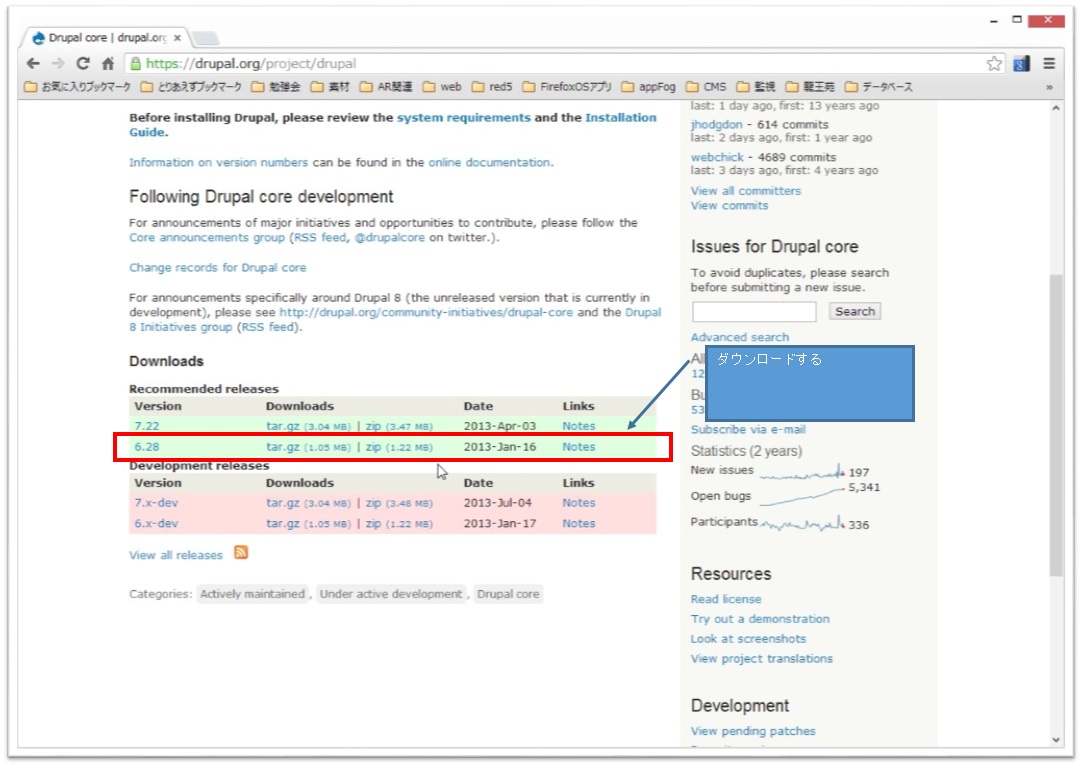Open the 素材 bookmark folder
This screenshot has height=767, width=1082.
(x=330, y=87)
